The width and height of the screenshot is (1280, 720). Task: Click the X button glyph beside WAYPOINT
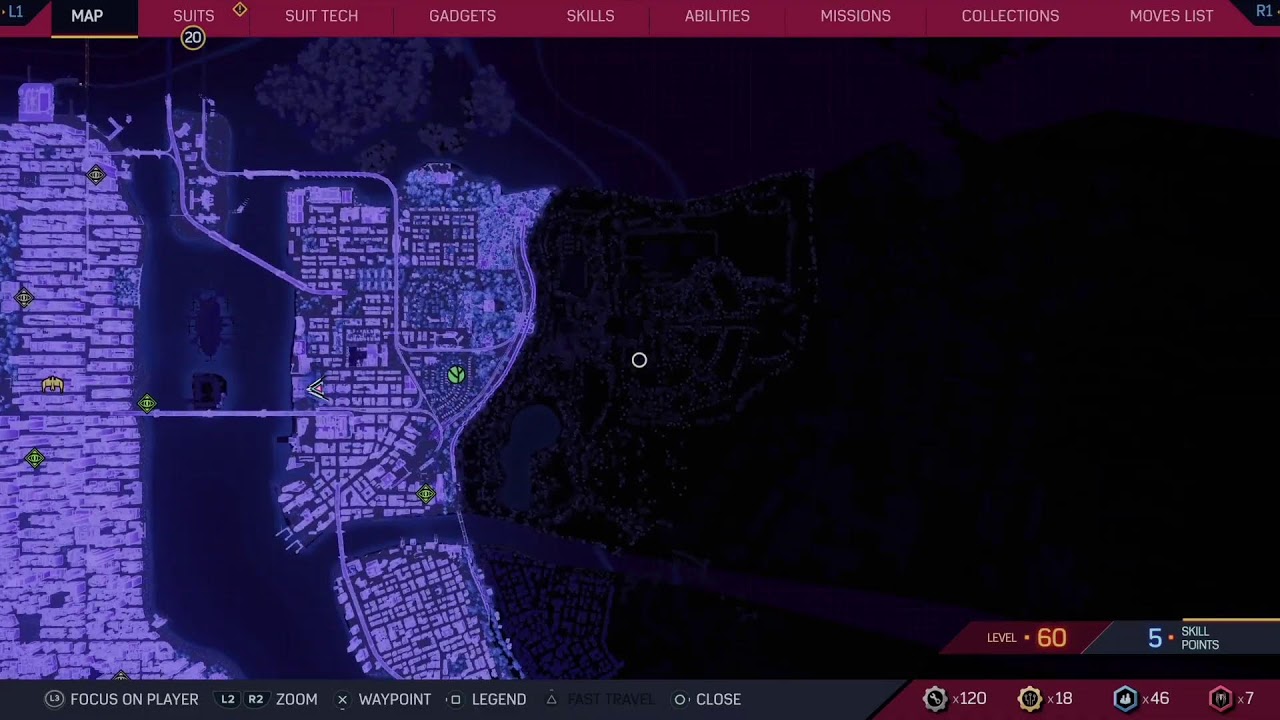(342, 699)
